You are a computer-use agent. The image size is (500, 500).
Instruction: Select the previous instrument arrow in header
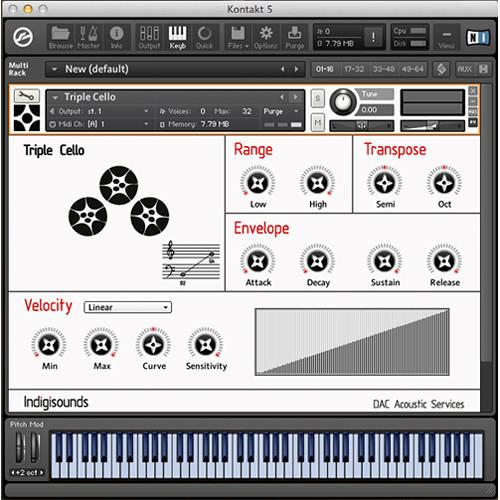click(282, 97)
